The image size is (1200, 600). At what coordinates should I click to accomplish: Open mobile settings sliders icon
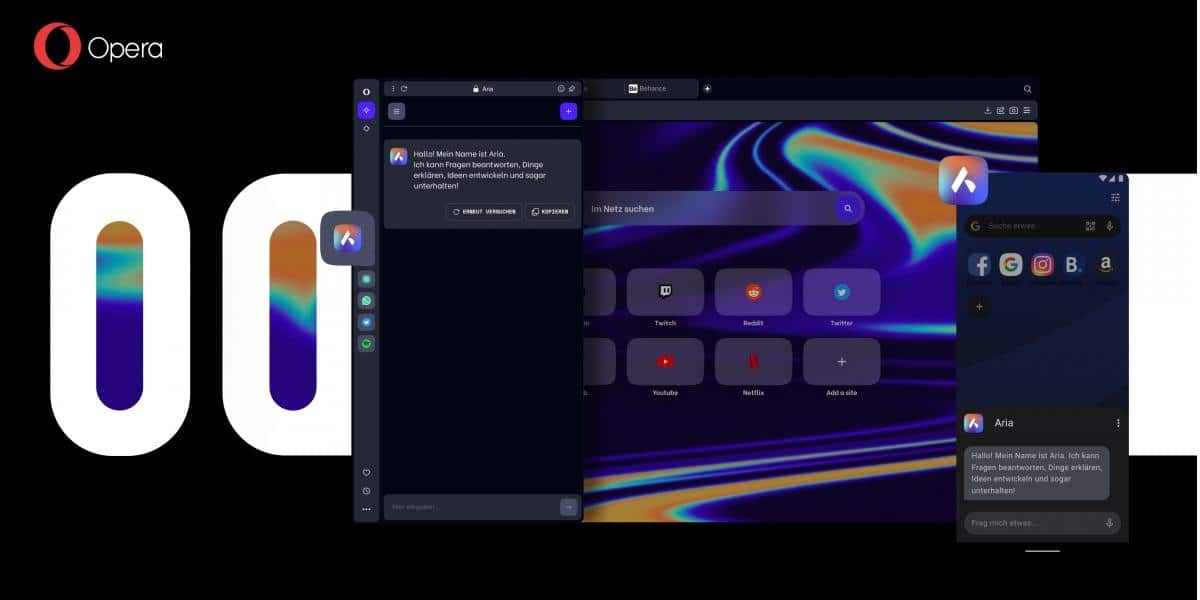point(1115,198)
